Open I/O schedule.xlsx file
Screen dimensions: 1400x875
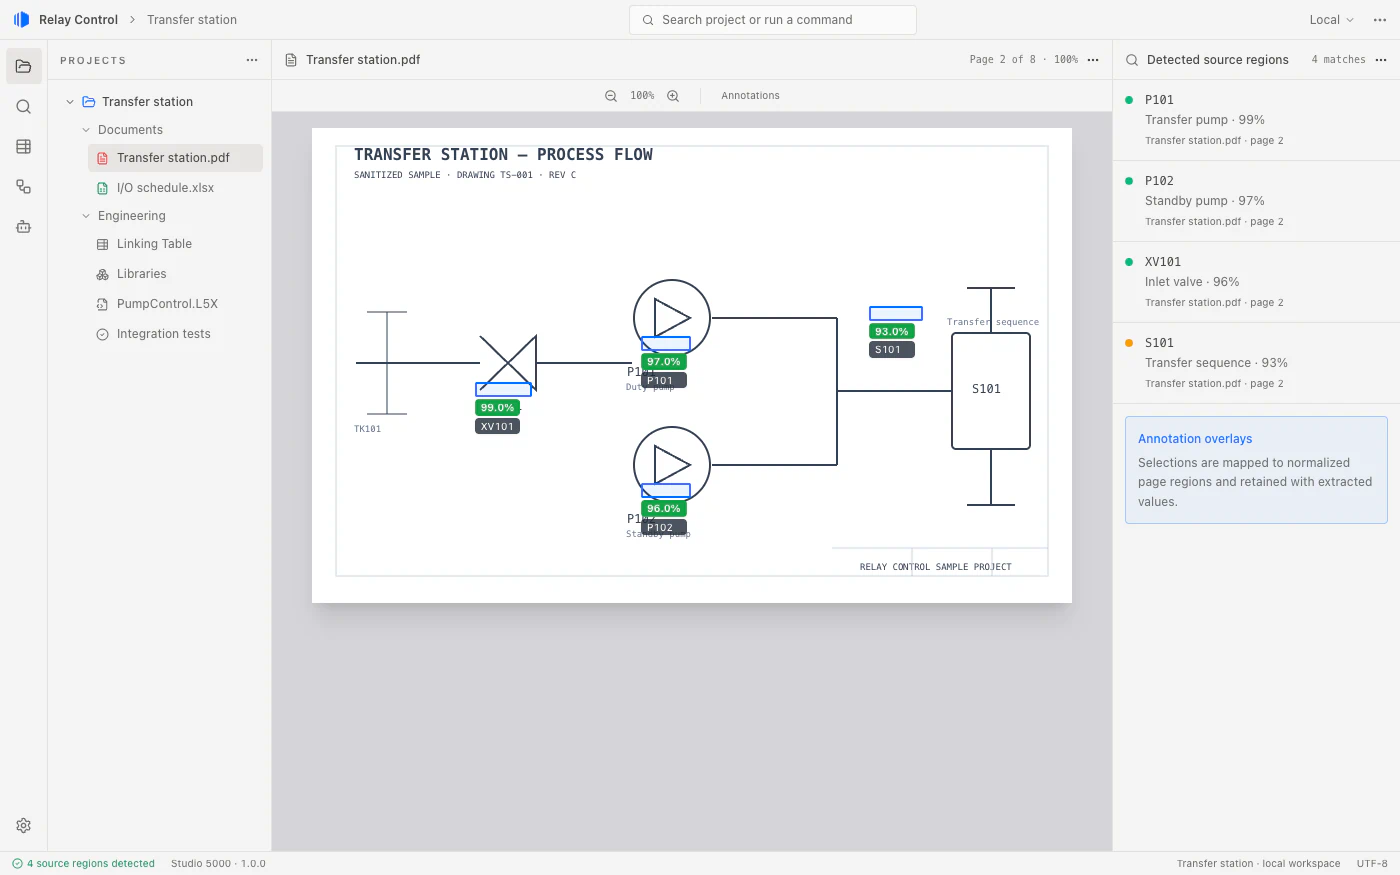(175, 188)
